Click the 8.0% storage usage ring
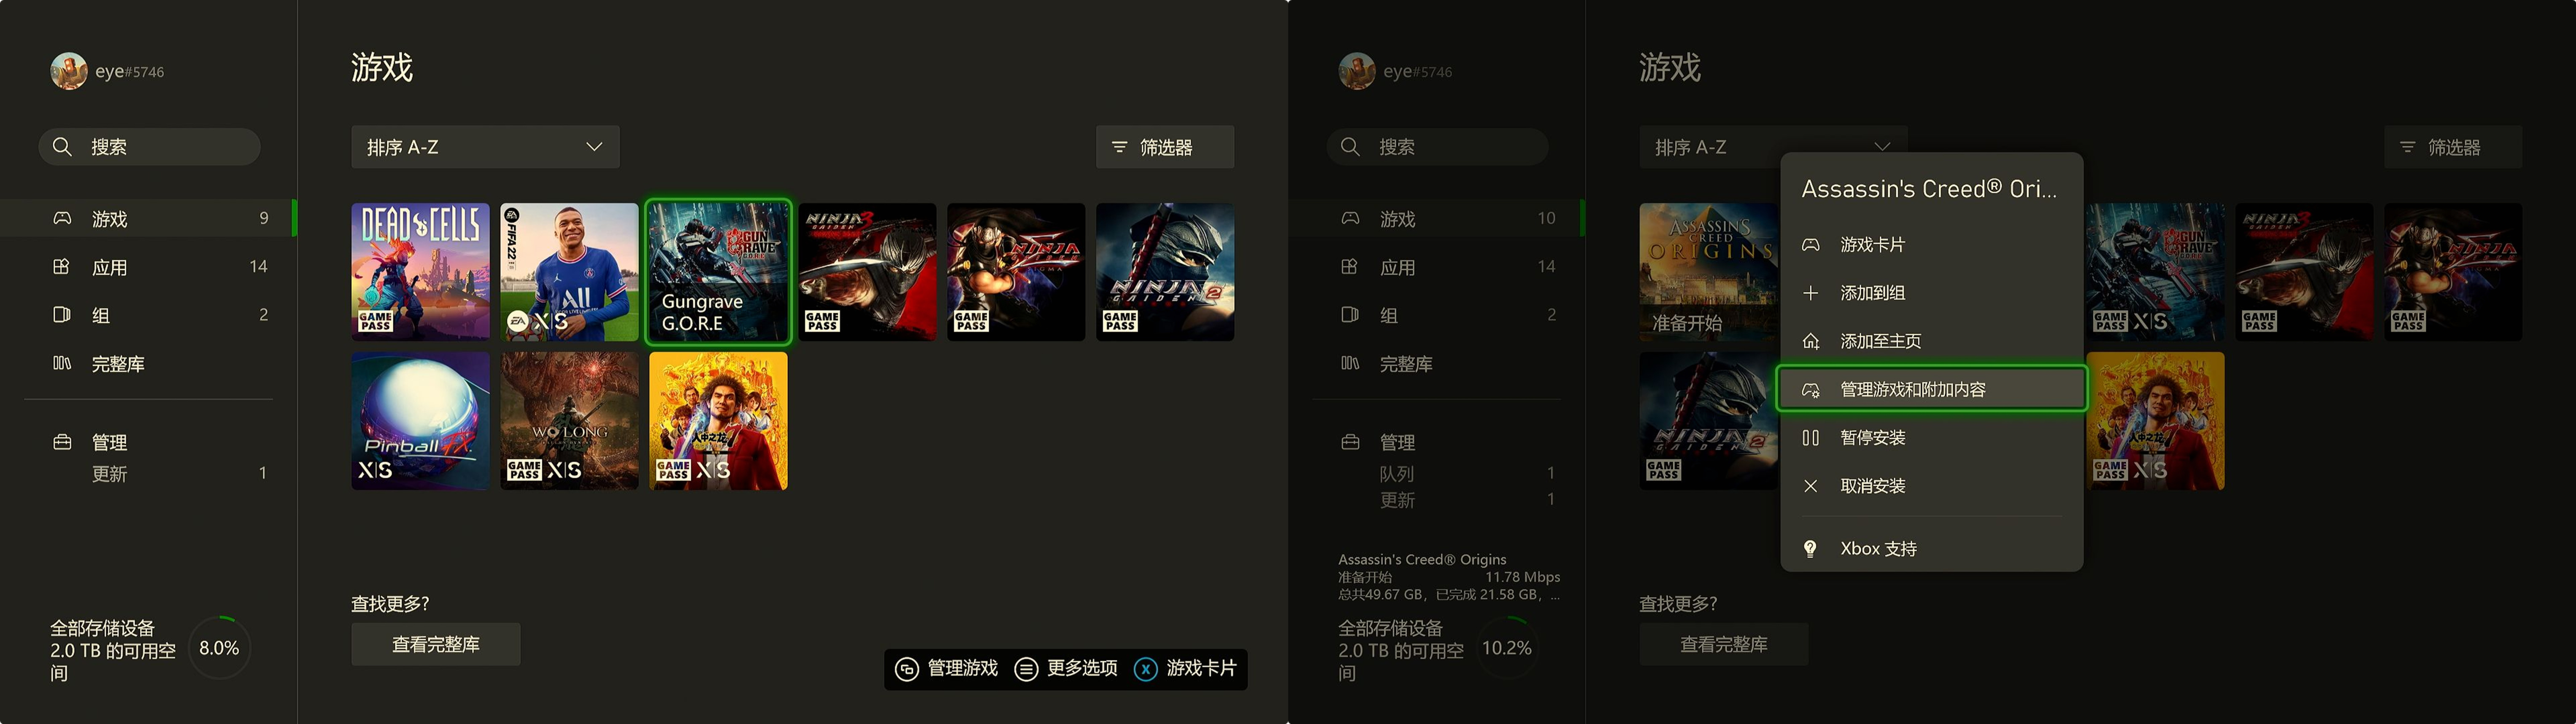 click(219, 648)
